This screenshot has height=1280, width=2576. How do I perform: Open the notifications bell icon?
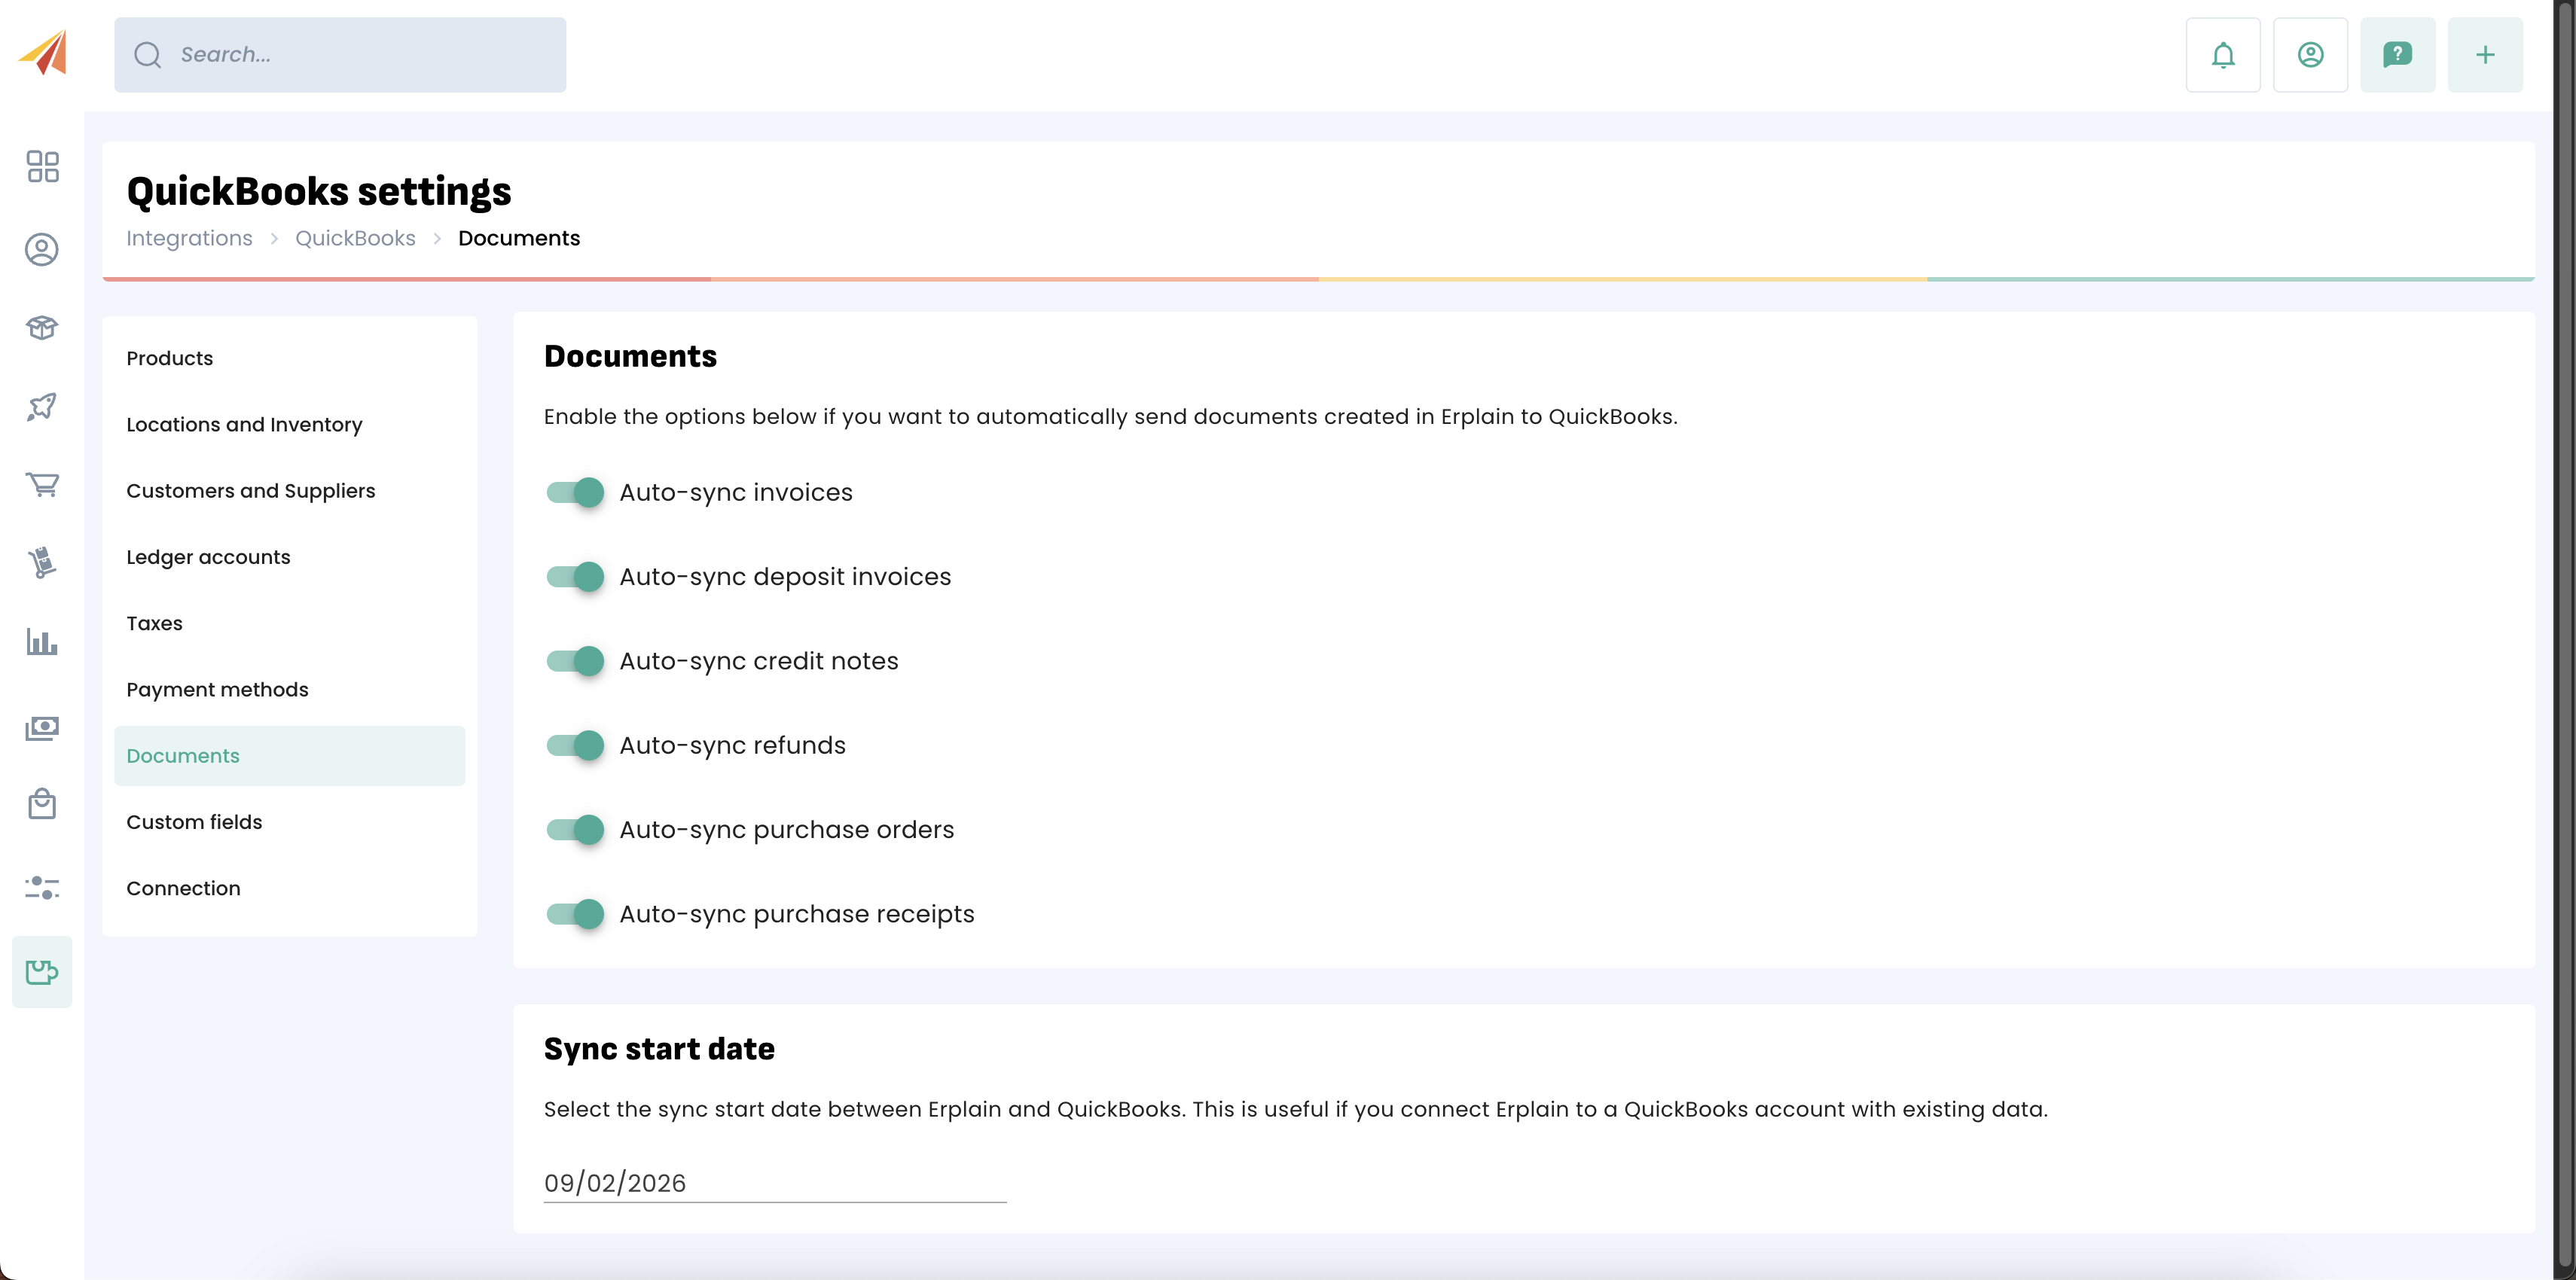pos(2222,55)
